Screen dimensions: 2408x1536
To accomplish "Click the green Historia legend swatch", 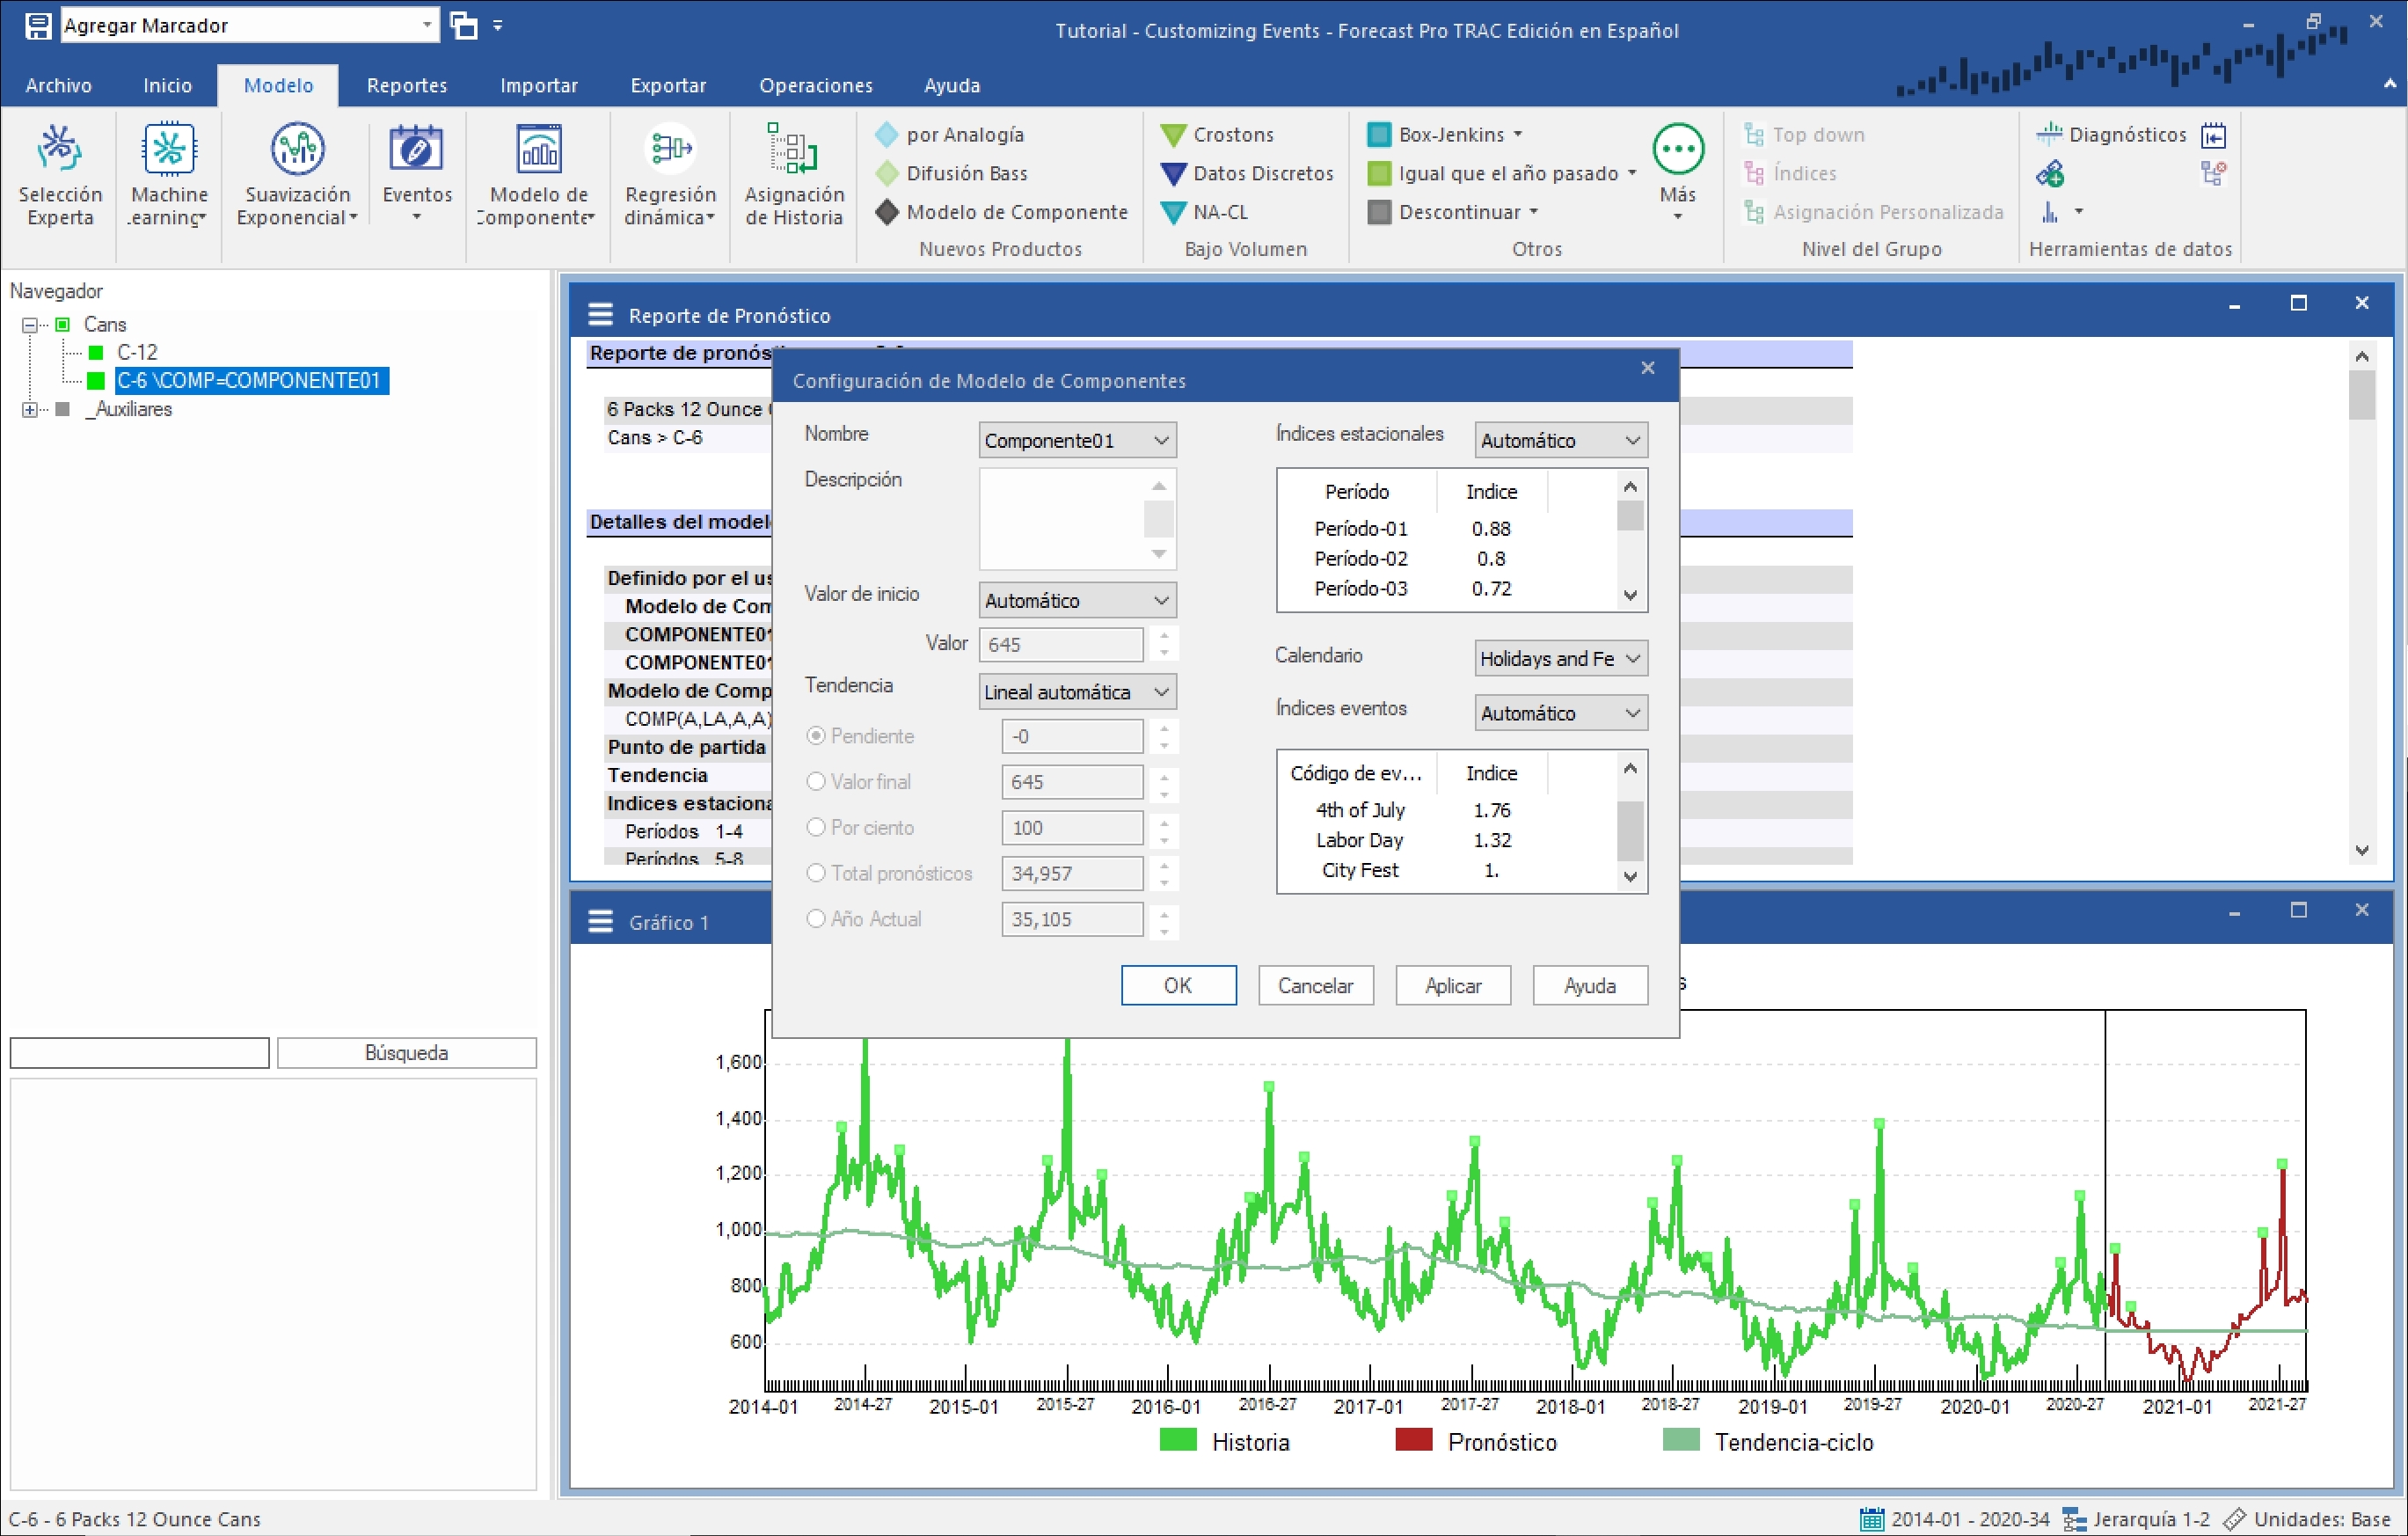I will point(1177,1440).
